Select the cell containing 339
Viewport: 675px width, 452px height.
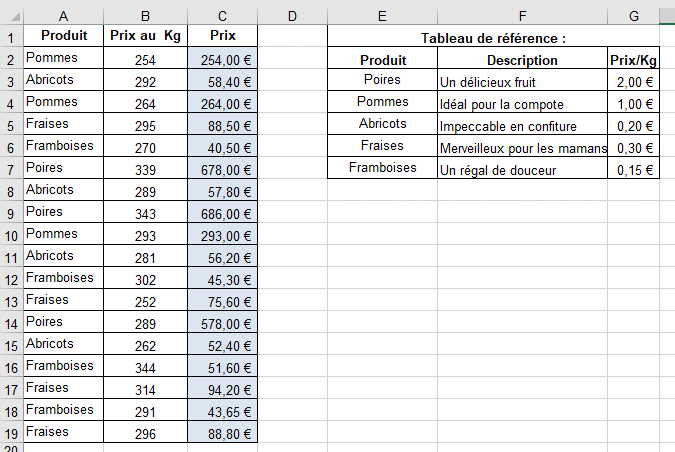pos(145,169)
